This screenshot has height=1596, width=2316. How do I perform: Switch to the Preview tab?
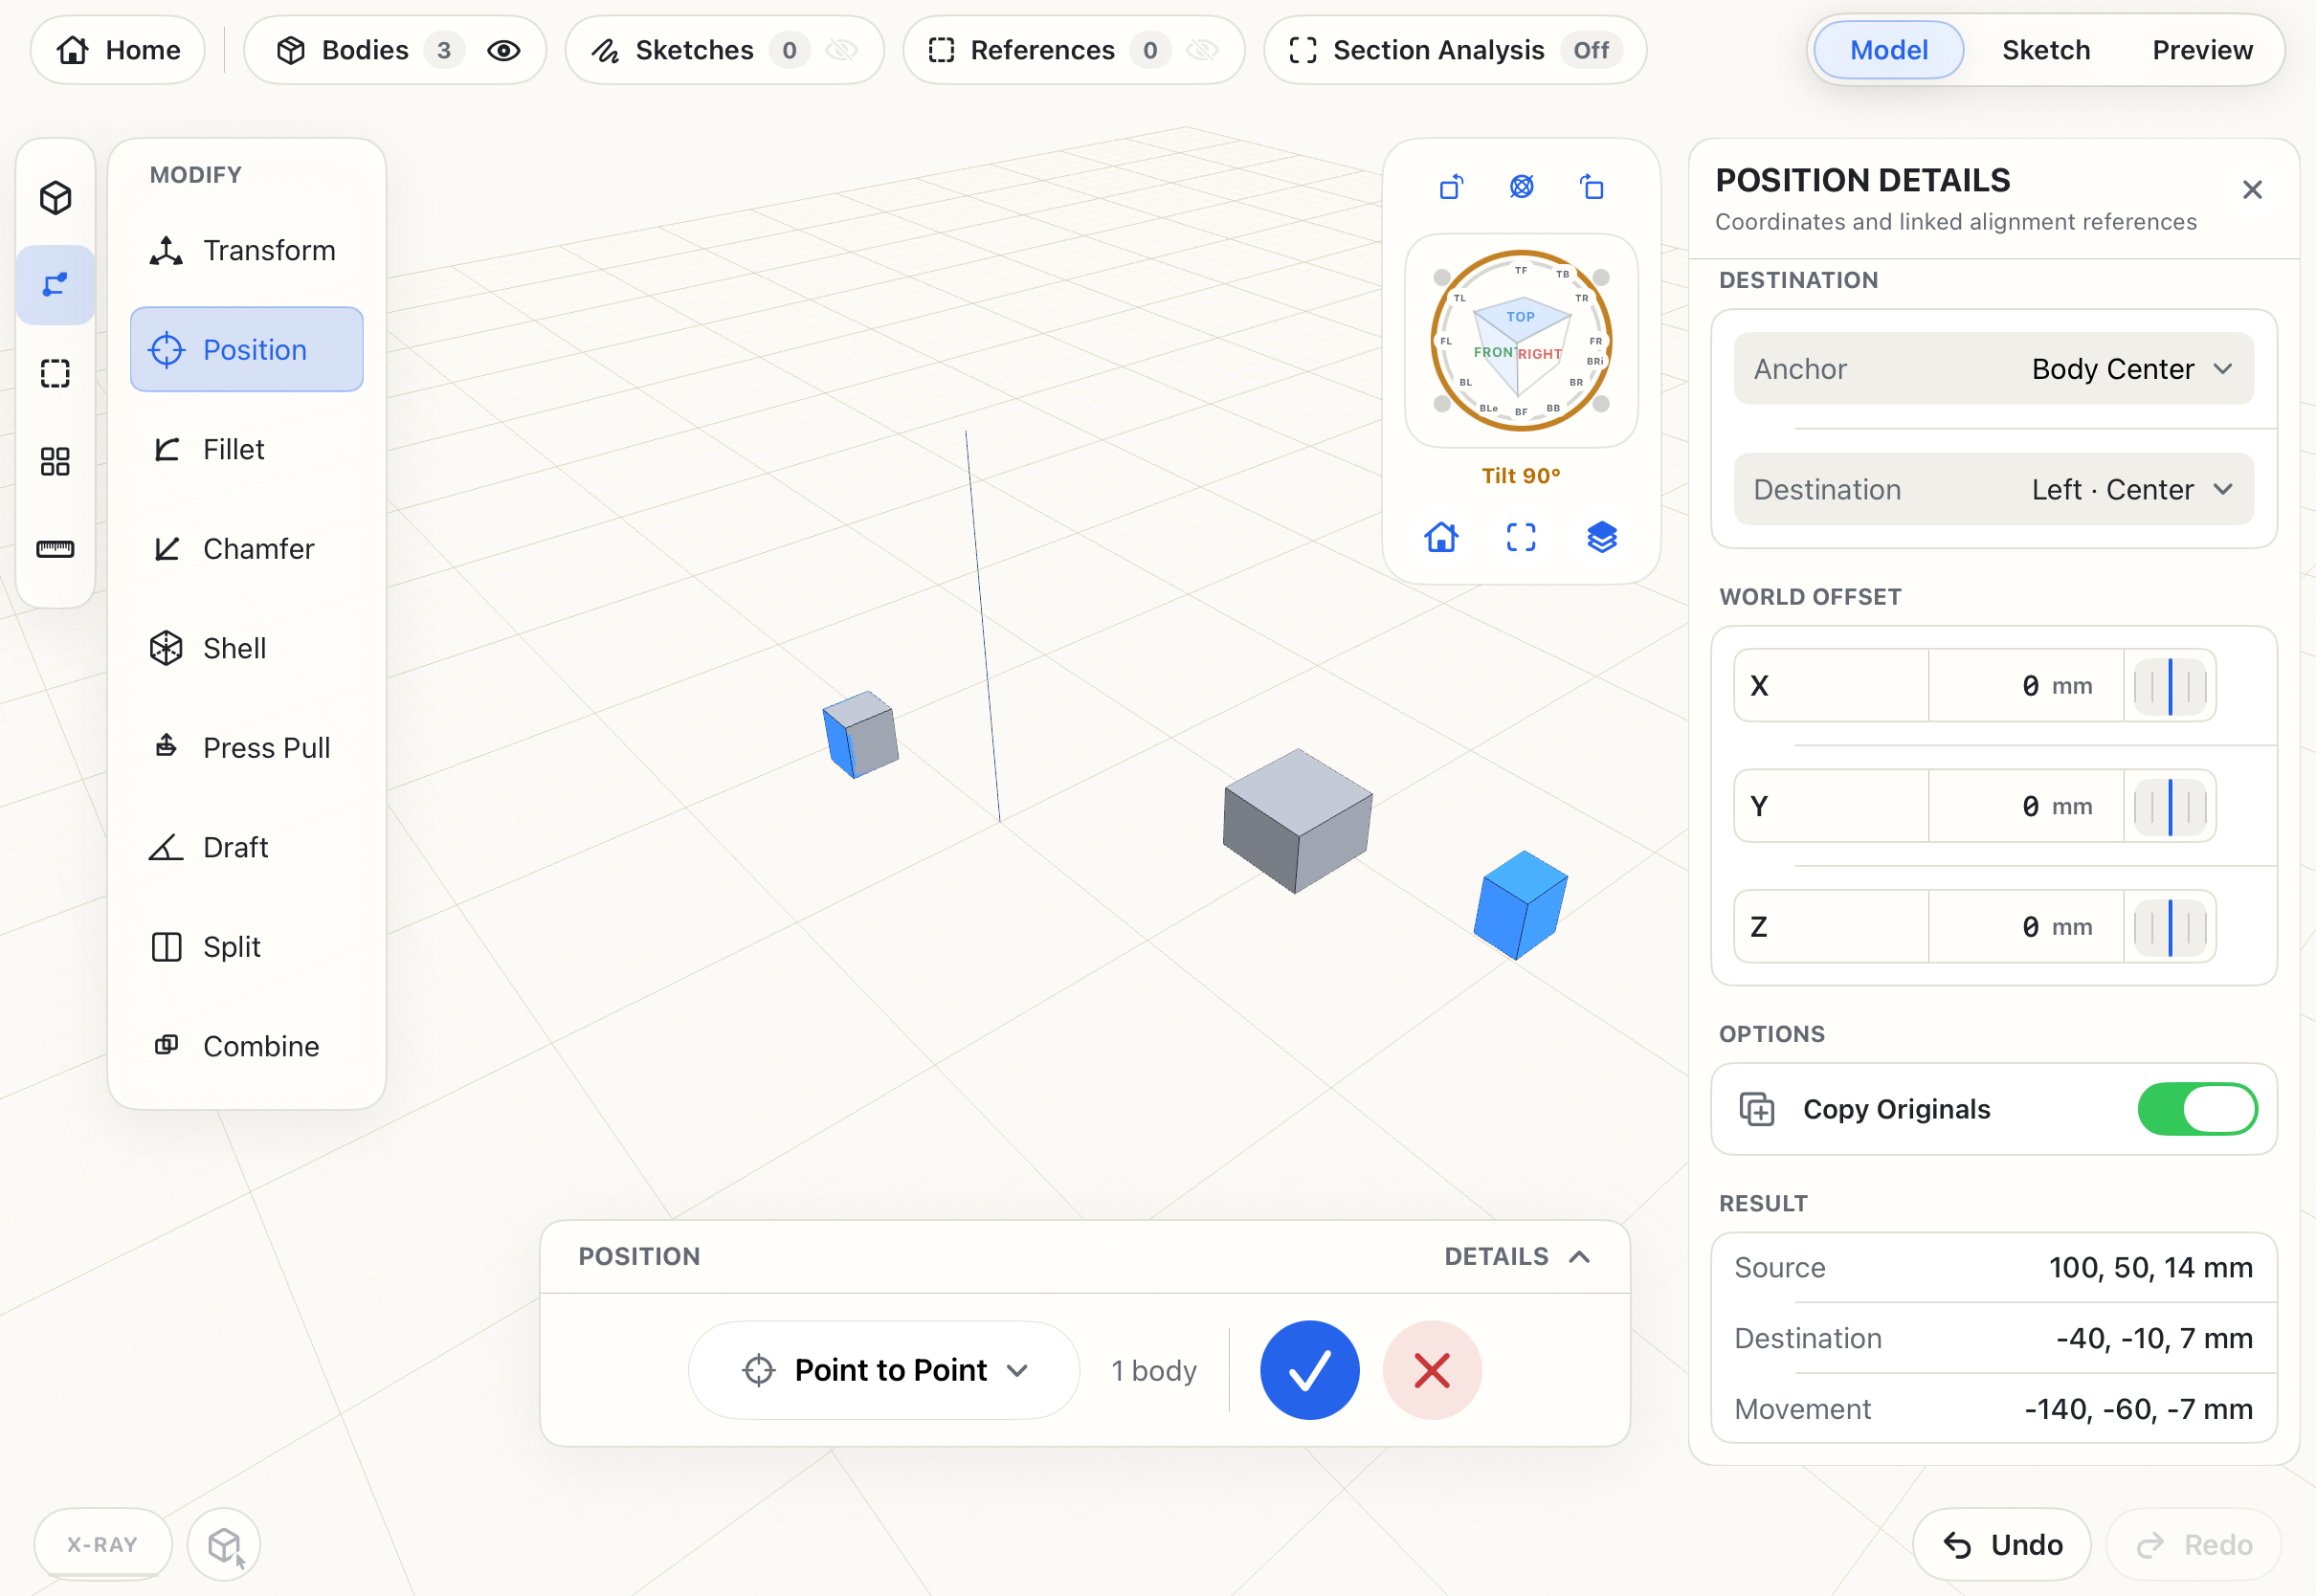[x=2202, y=50]
